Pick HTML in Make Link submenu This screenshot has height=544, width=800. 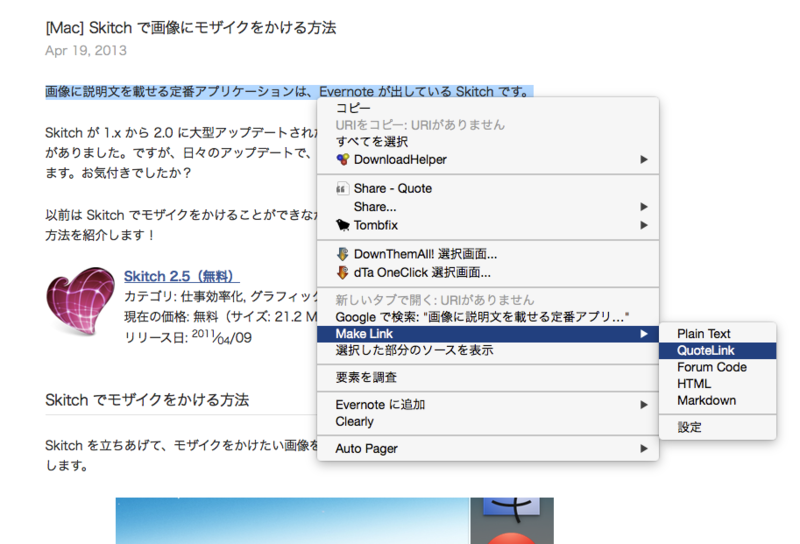pyautogui.click(x=717, y=384)
